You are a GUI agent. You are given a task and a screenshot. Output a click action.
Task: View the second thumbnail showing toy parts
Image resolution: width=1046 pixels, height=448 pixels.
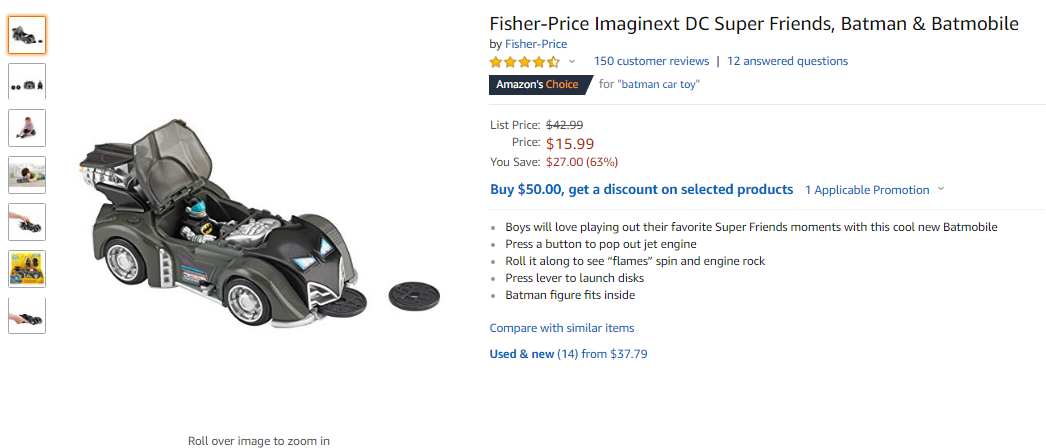pos(27,81)
